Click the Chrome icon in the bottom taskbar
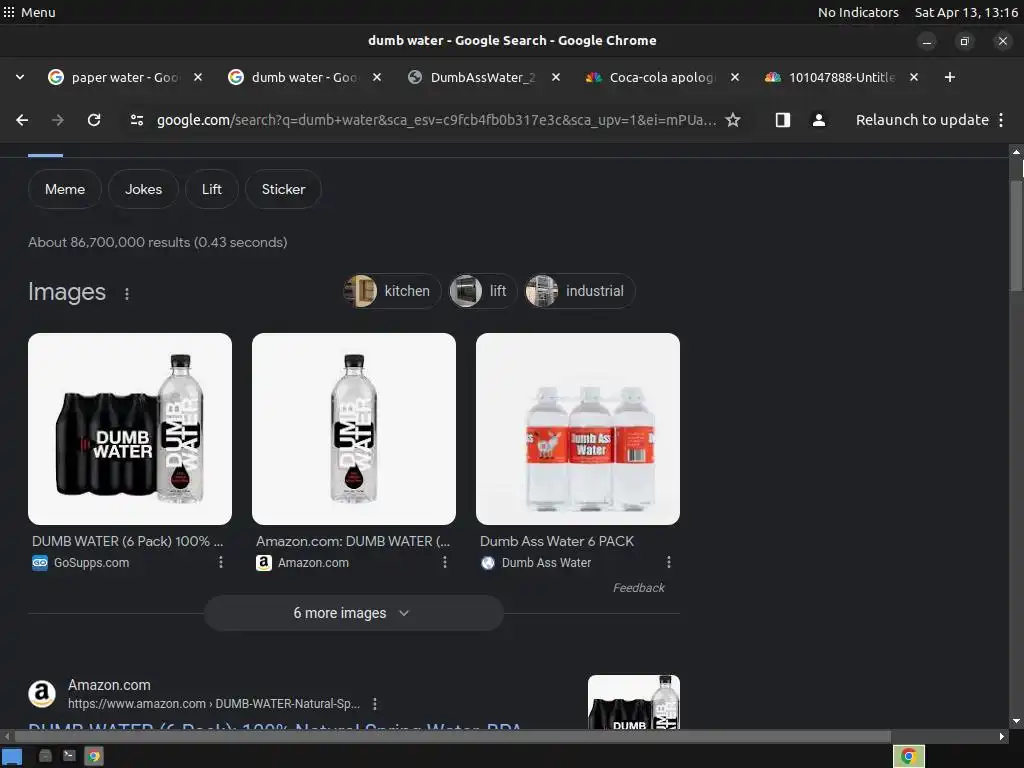 point(94,756)
